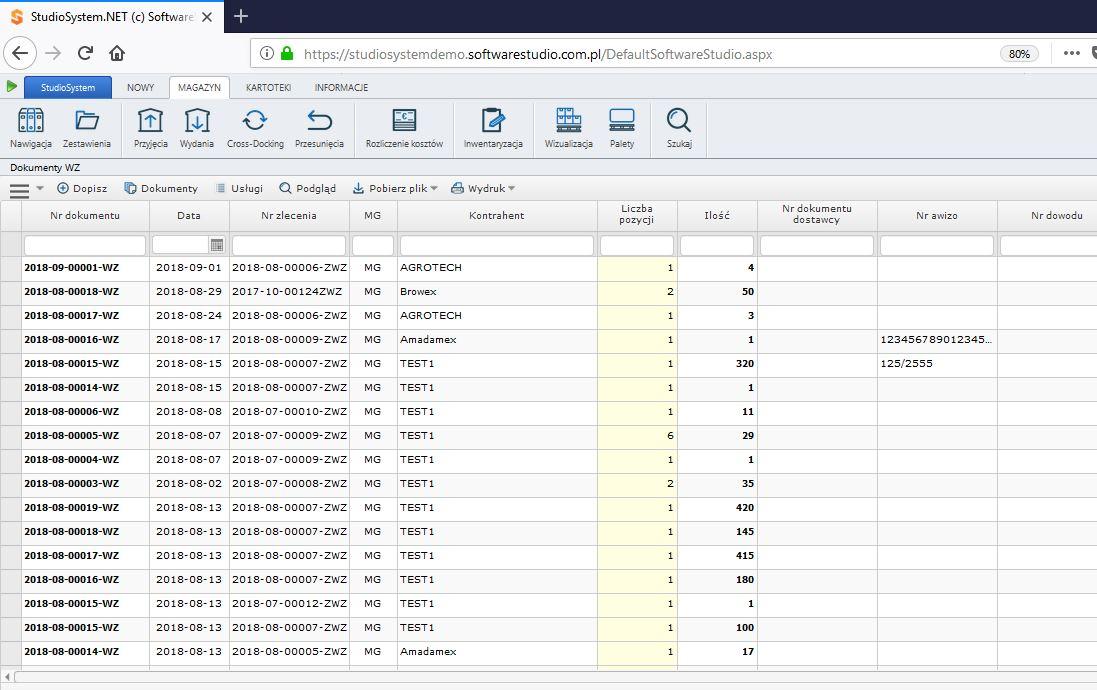Screen dimensions: 1097x690
Task: Sort by Data column header
Action: (x=189, y=216)
